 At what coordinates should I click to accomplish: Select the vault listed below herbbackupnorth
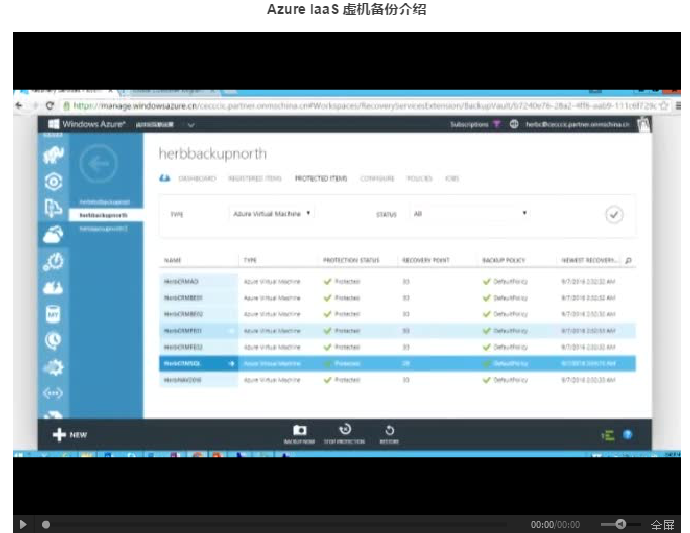point(103,228)
